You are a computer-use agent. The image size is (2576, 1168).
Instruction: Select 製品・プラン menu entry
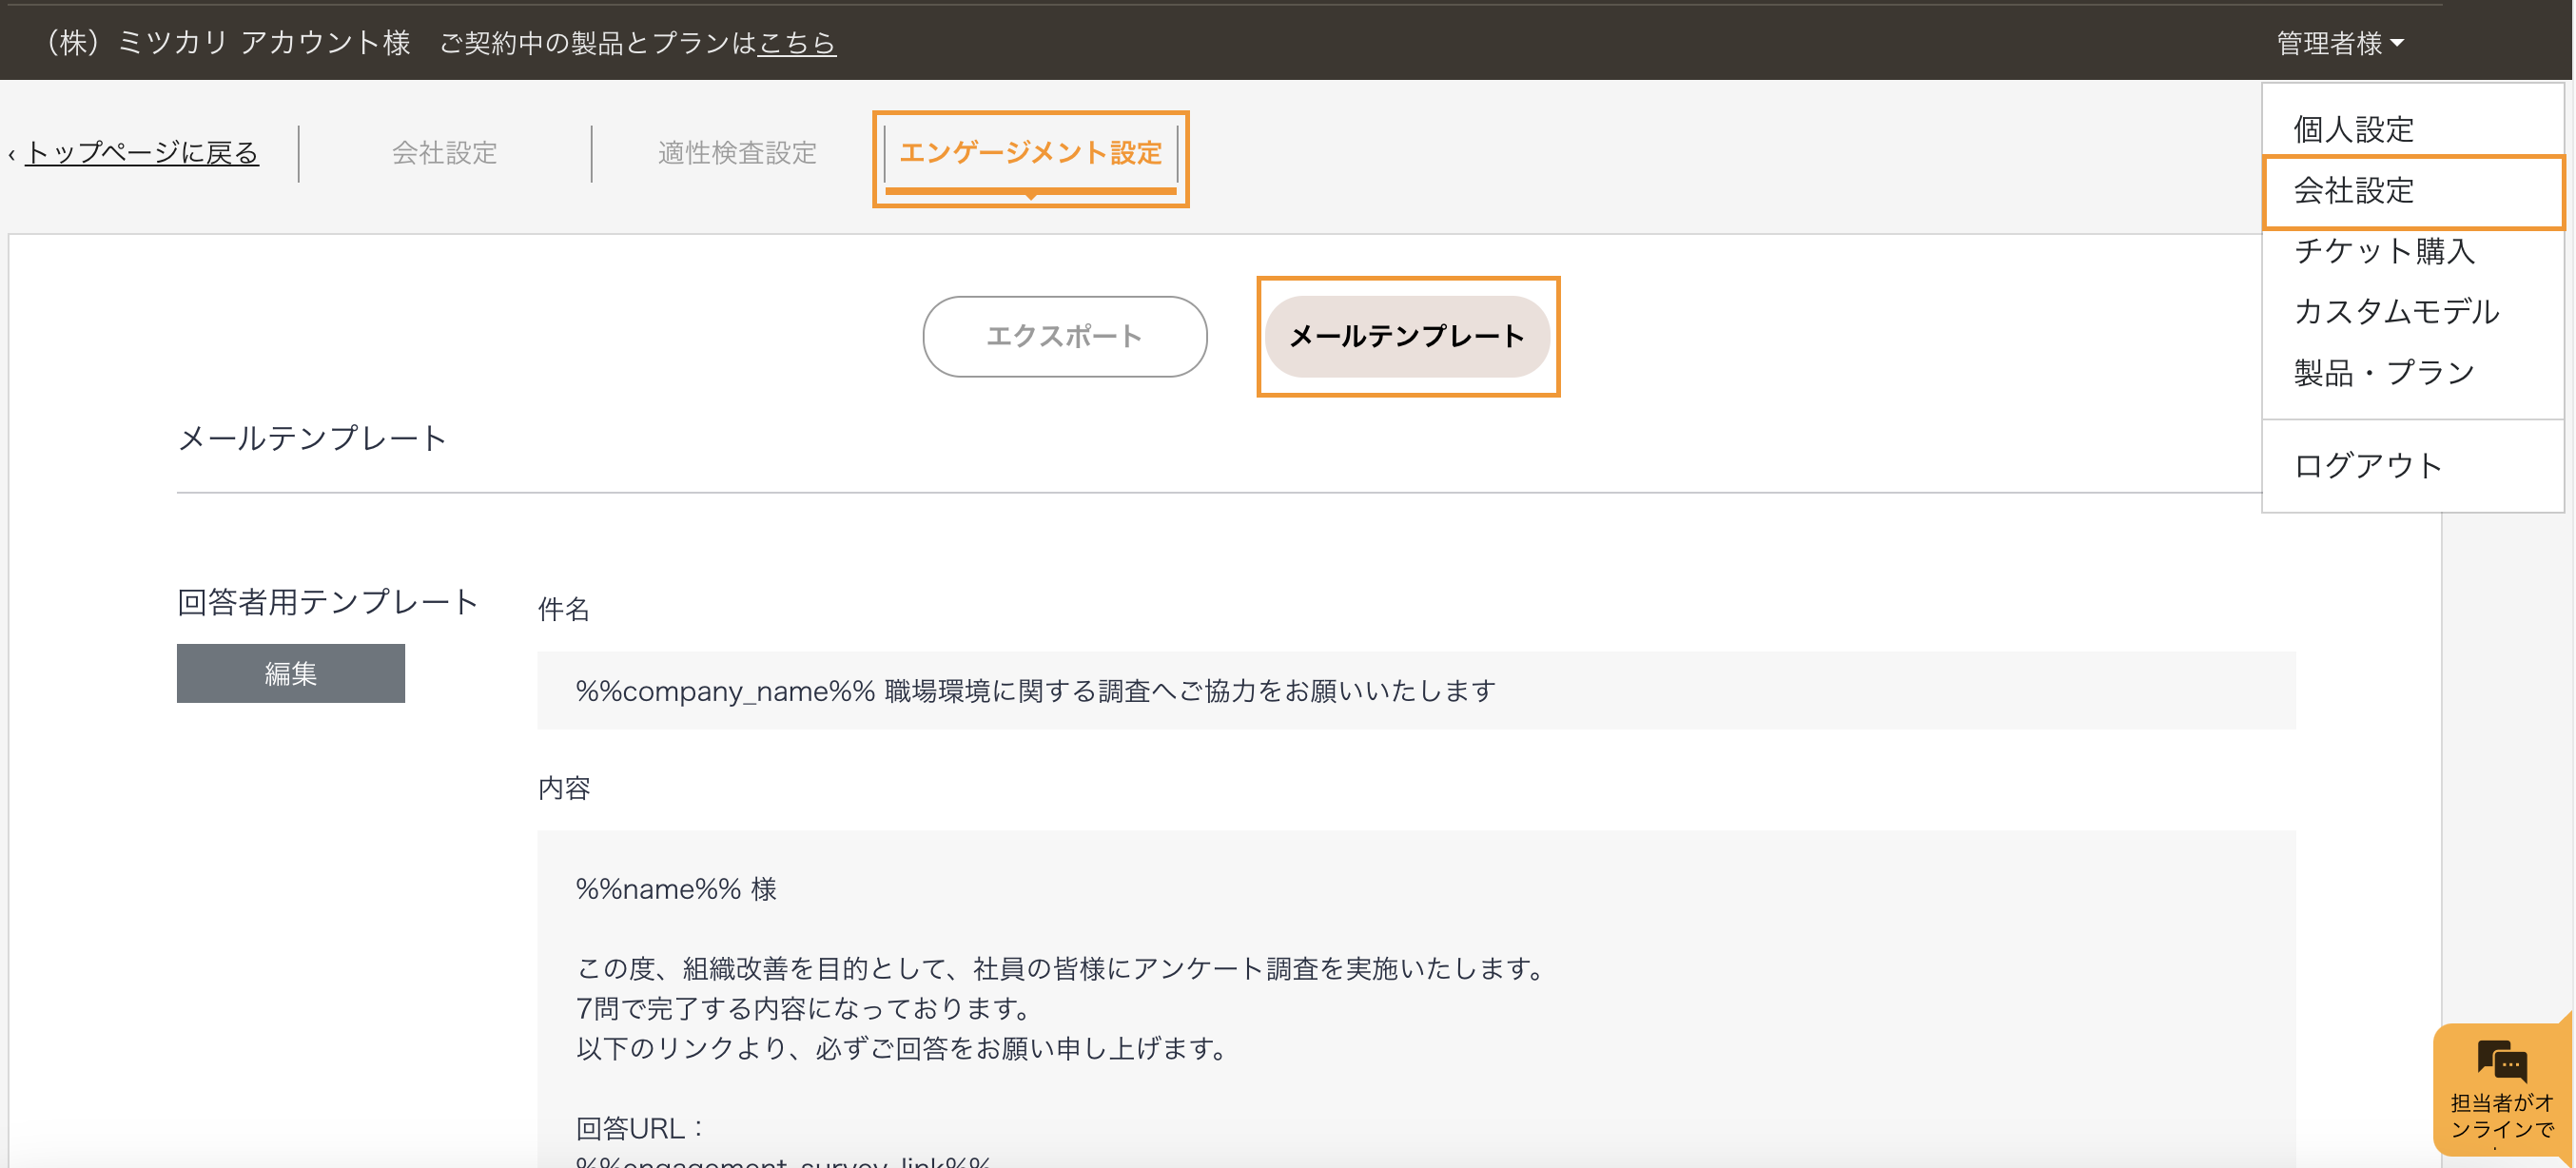click(x=2384, y=372)
